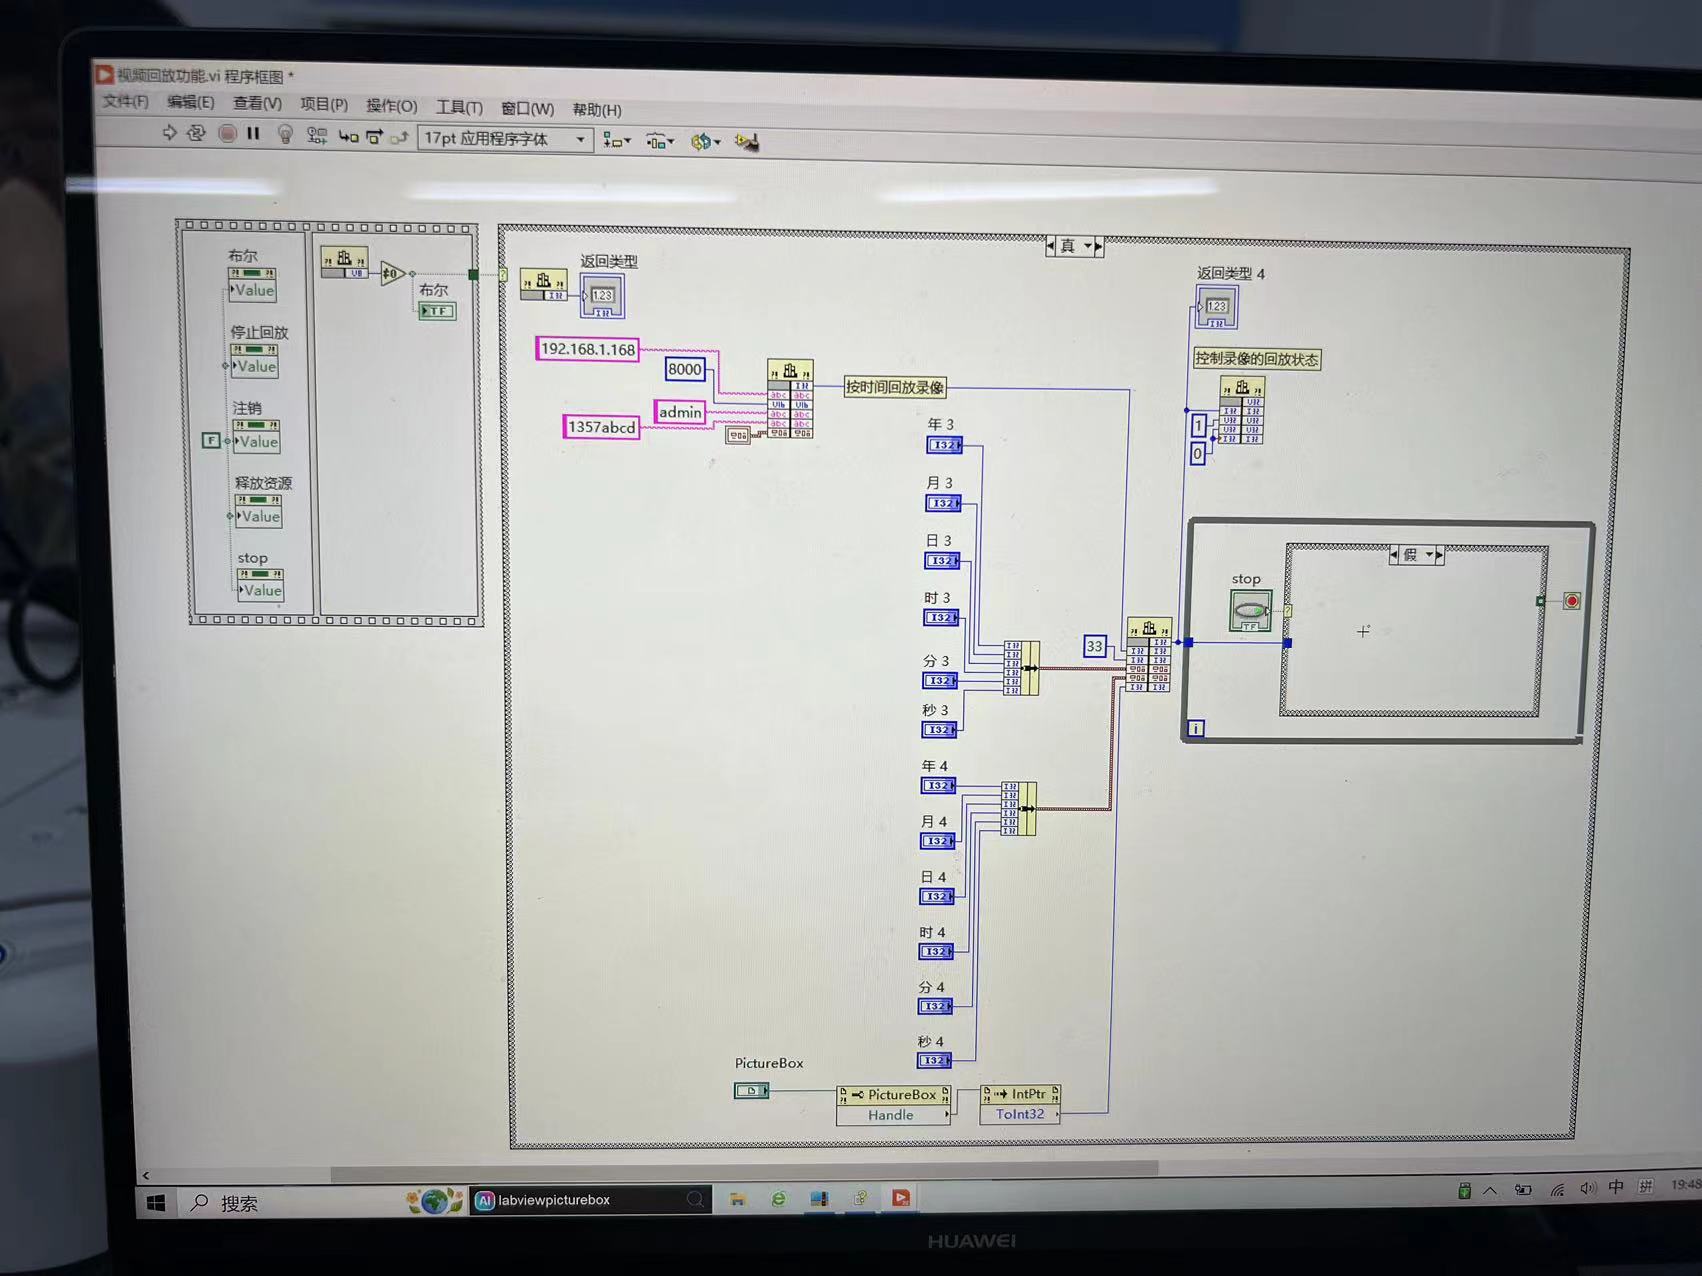The height and width of the screenshot is (1276, 1702).
Task: Click the Run arrow in the toolbar
Action: (170, 133)
